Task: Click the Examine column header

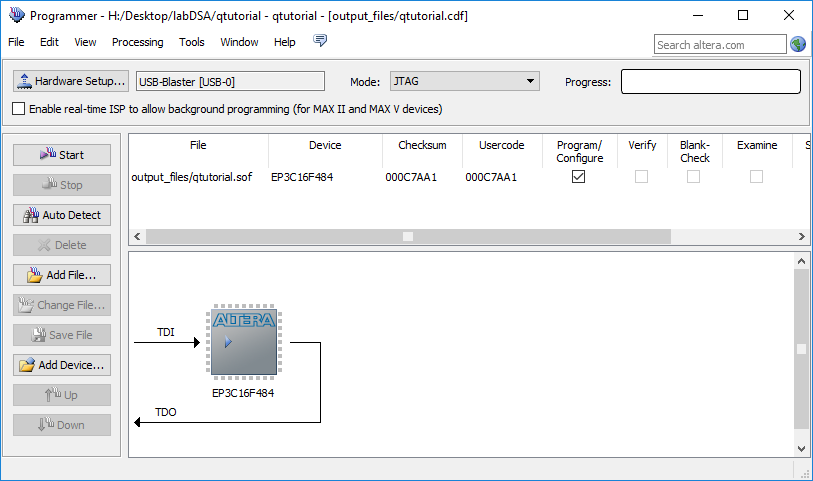Action: coord(757,145)
